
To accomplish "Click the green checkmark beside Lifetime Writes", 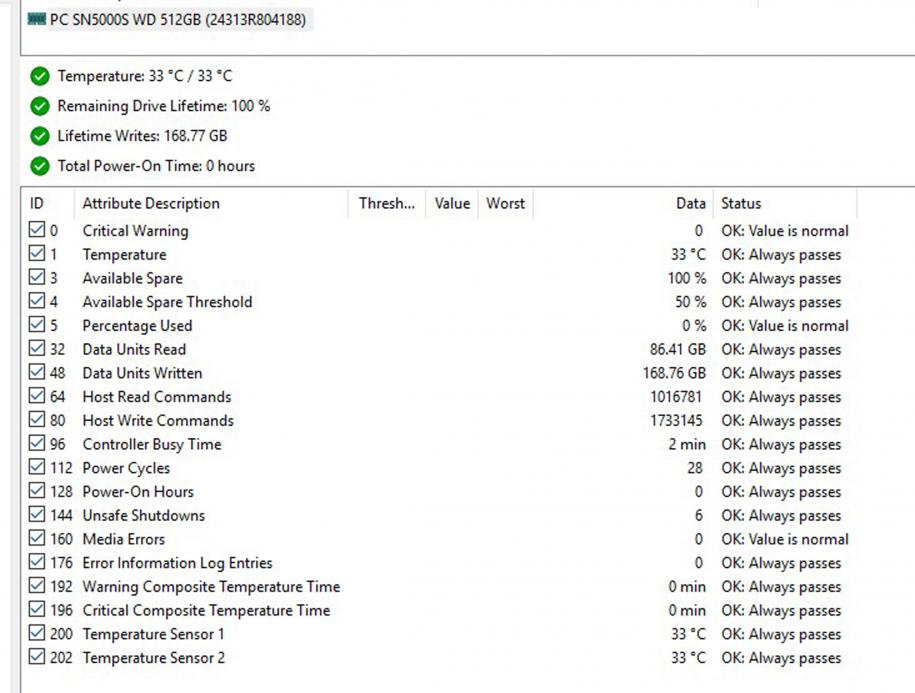I will click(x=40, y=136).
